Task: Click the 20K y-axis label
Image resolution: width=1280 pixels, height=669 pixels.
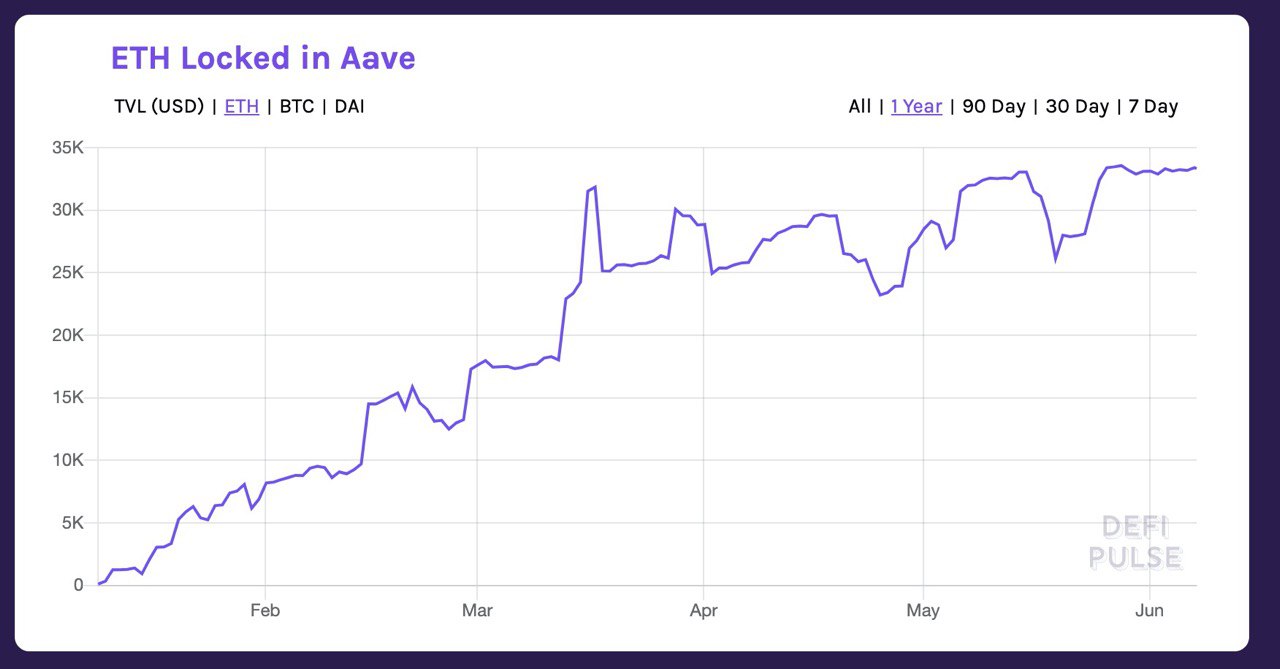Action: (x=68, y=335)
